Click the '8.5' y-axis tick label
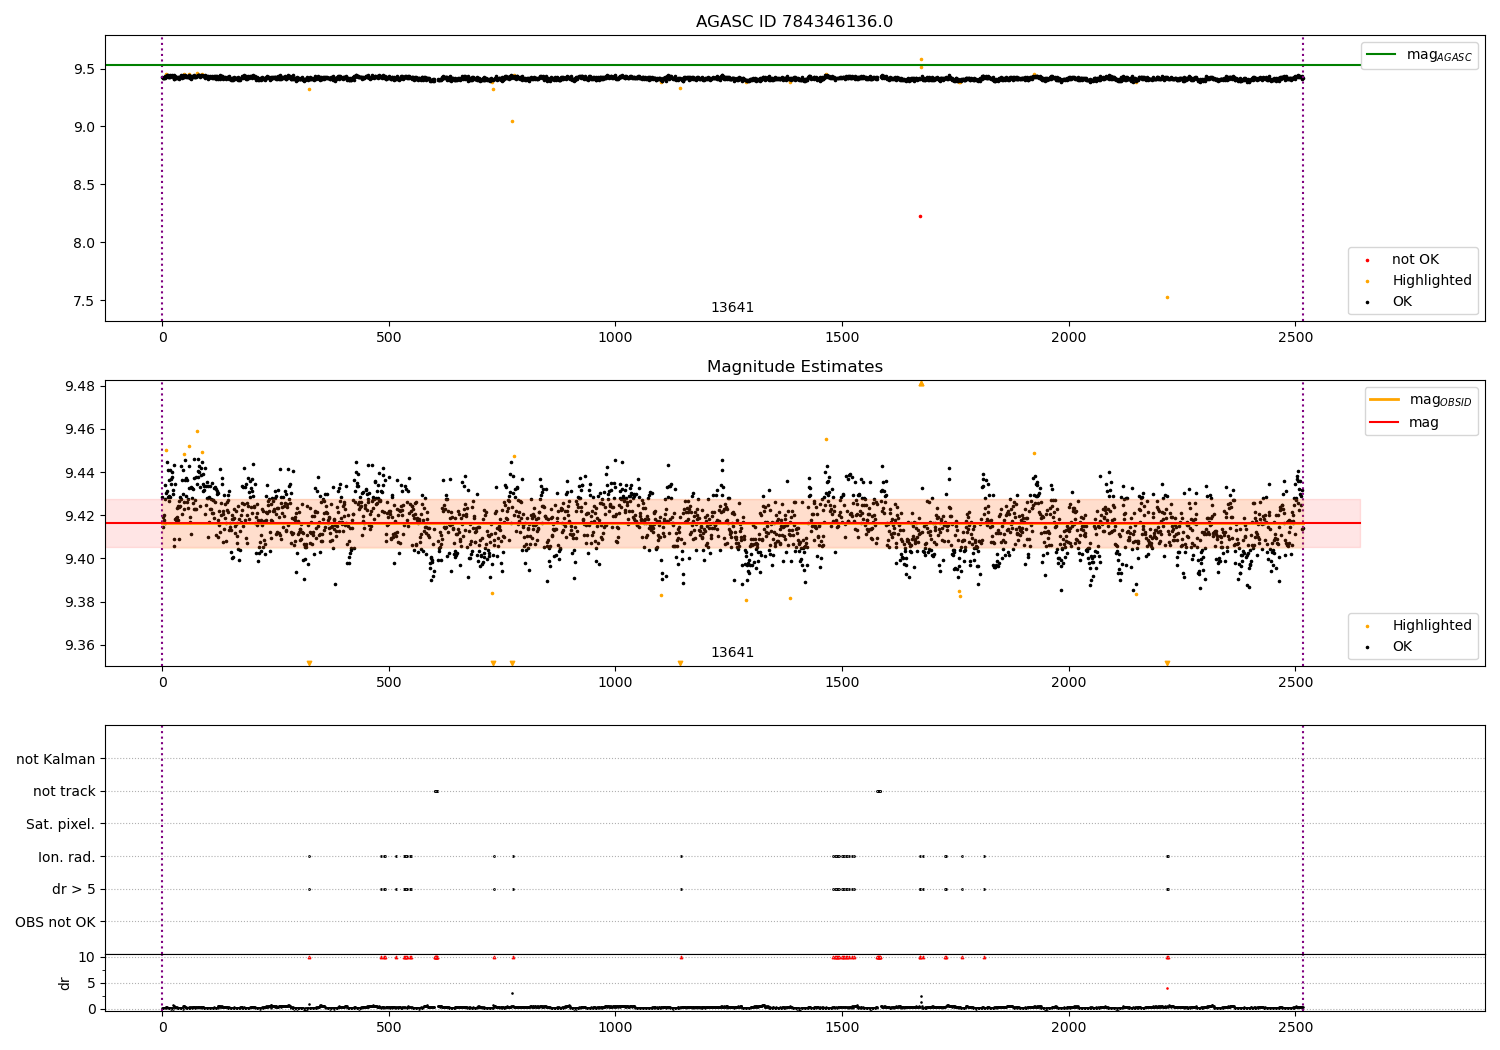This screenshot has height=1050, width=1500. 85,185
